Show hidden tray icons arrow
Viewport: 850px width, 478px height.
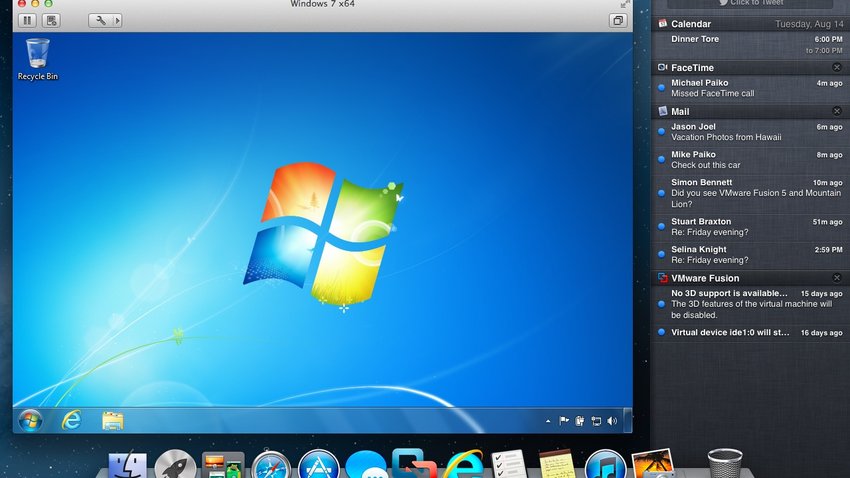[x=548, y=421]
